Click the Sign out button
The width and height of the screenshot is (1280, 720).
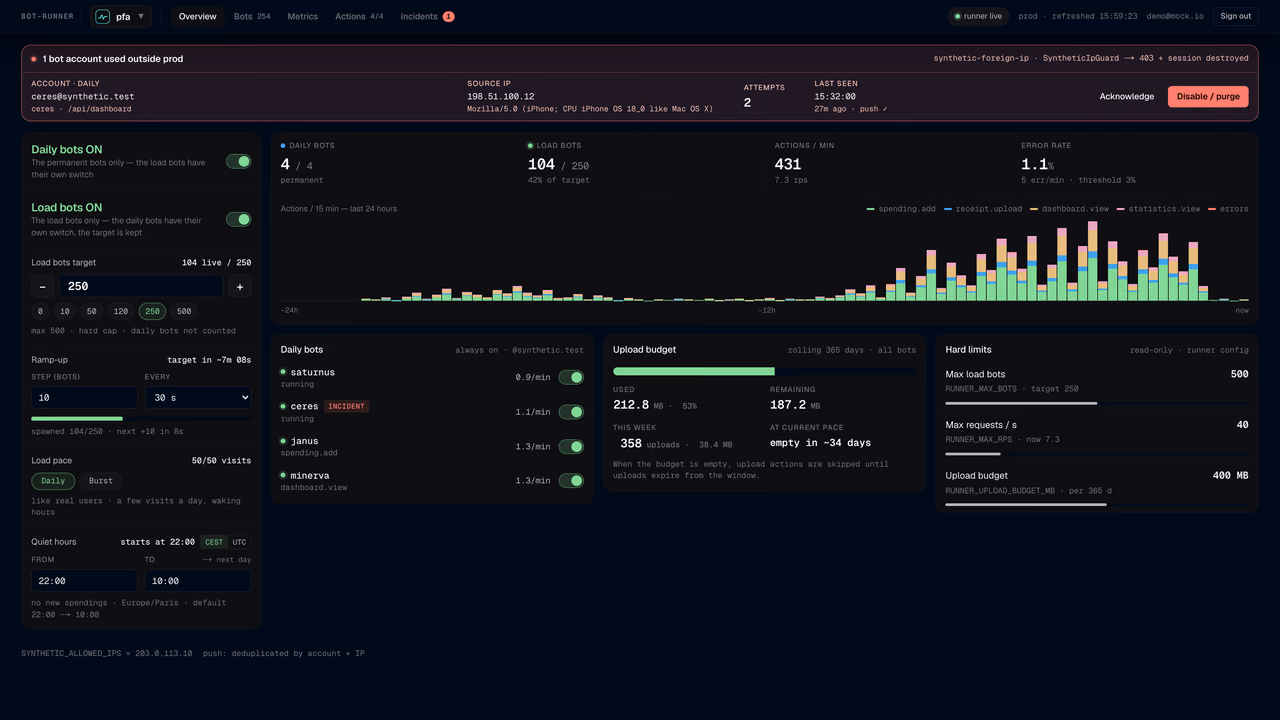(1236, 16)
